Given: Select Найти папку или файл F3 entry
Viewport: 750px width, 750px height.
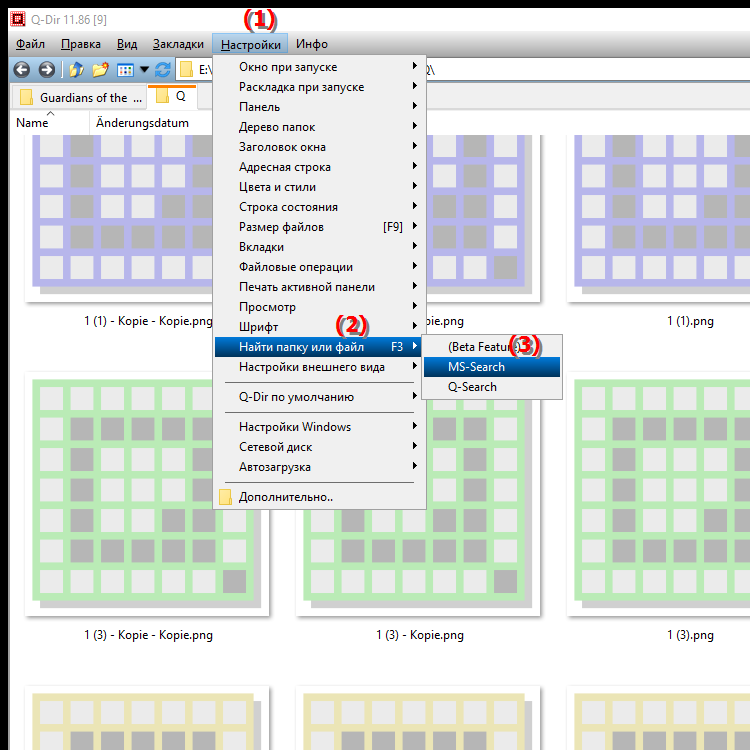Looking at the screenshot, I should [x=319, y=347].
